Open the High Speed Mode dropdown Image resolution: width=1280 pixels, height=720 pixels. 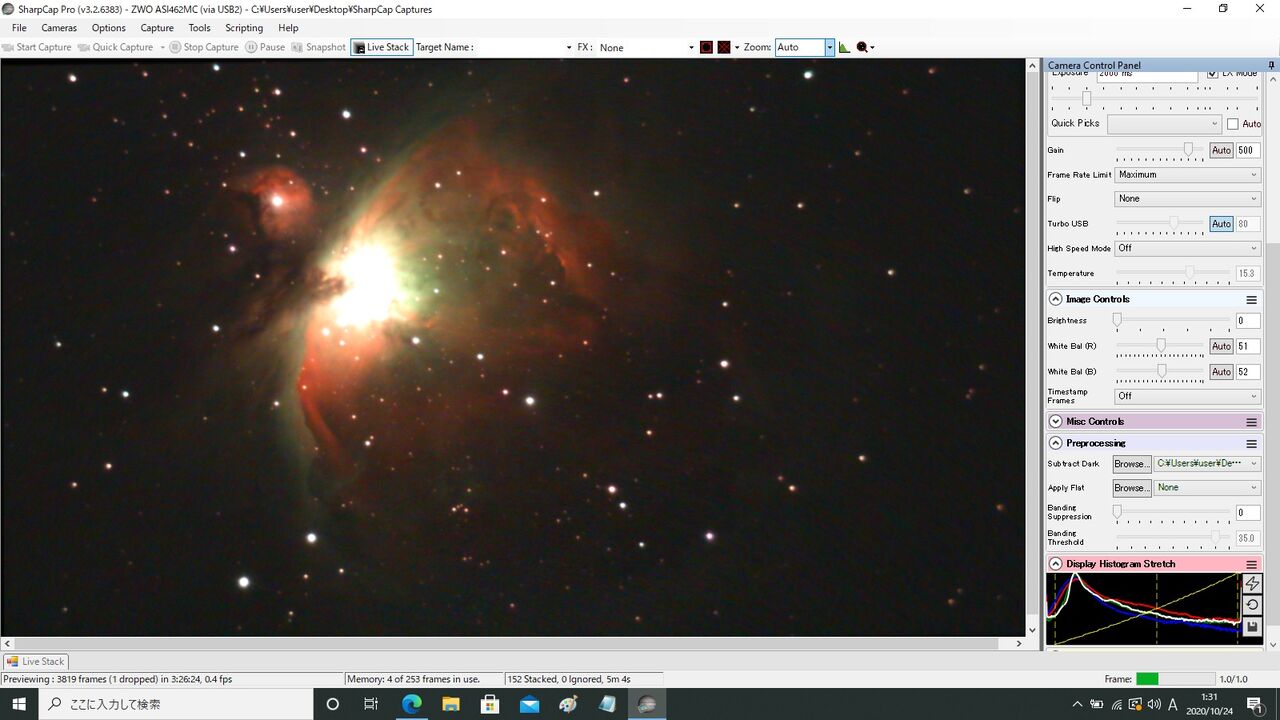[1188, 248]
